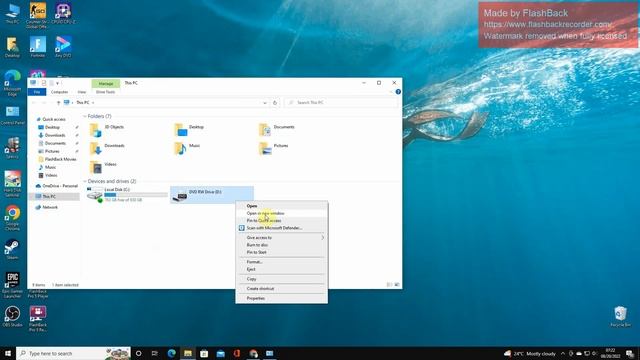Click the refresh button beside address bar

tap(275, 102)
